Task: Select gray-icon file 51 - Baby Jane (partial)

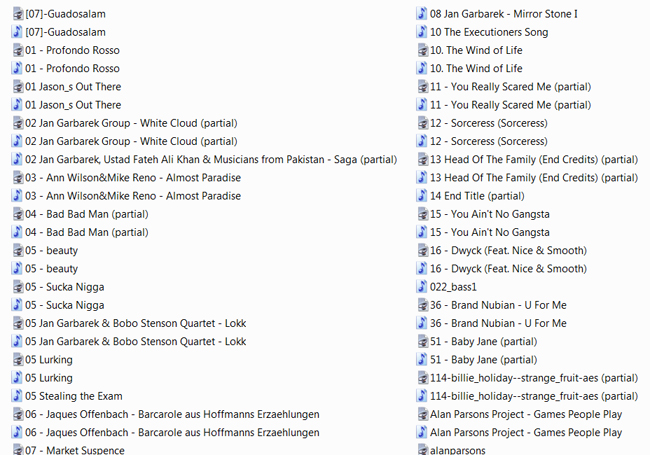Action: [477, 342]
